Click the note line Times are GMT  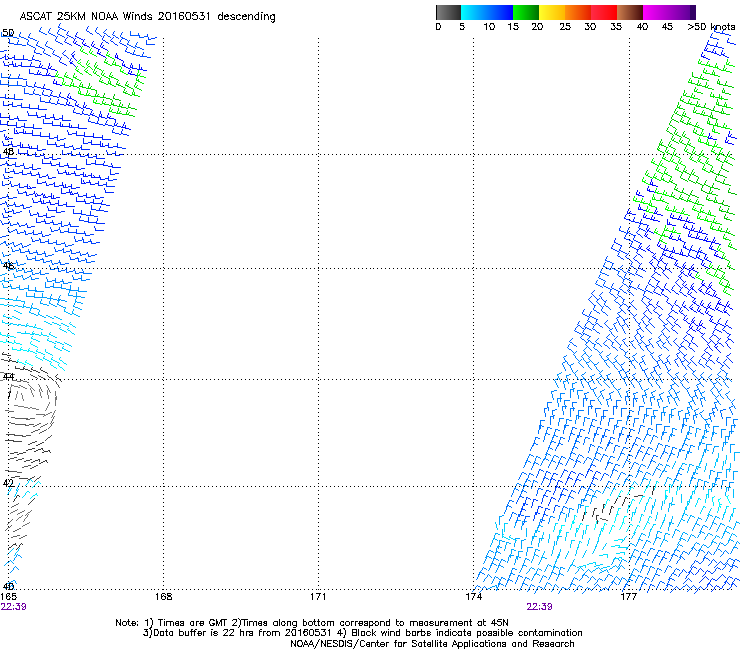coord(312,623)
